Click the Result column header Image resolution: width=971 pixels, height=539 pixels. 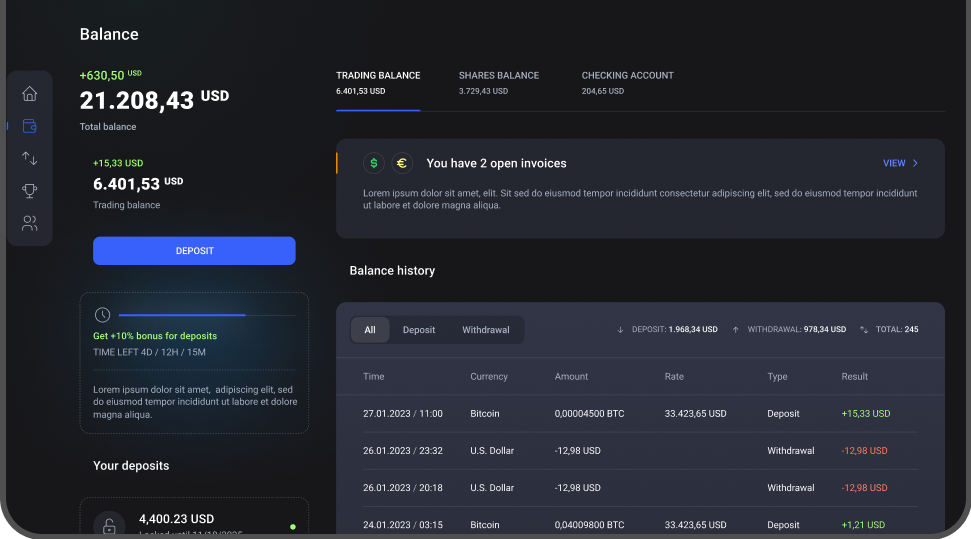pos(855,376)
